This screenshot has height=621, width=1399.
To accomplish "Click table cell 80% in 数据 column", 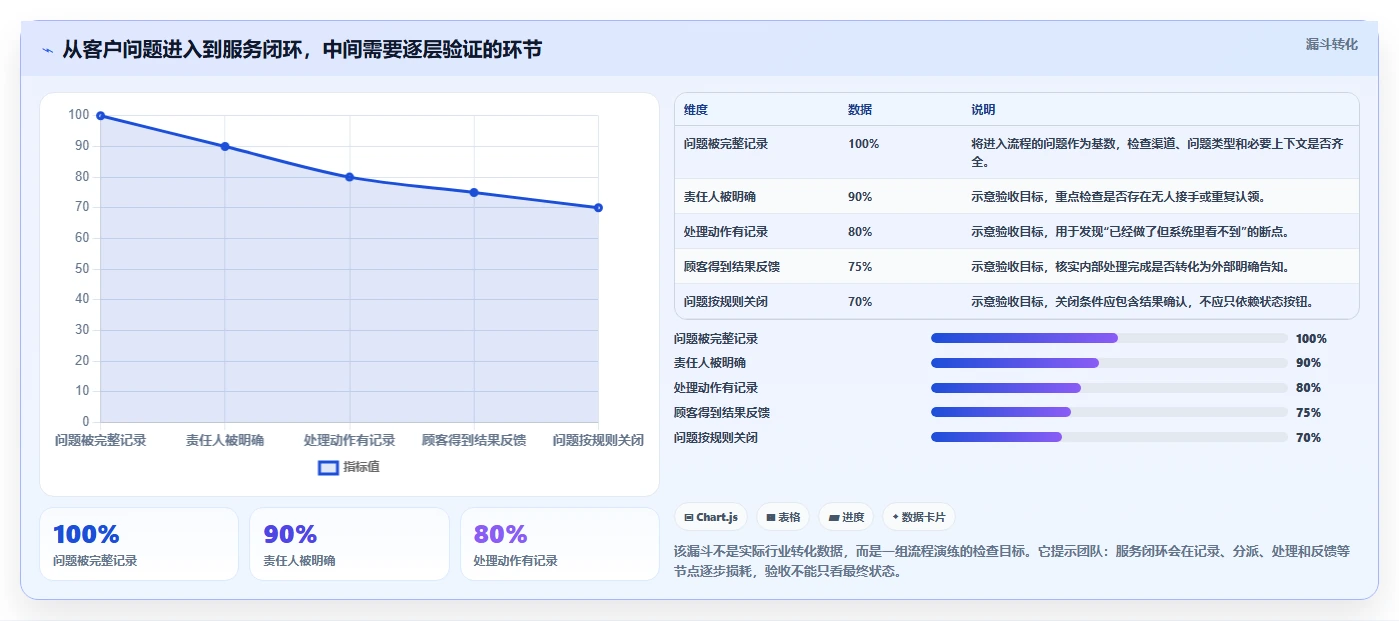I will pos(860,232).
